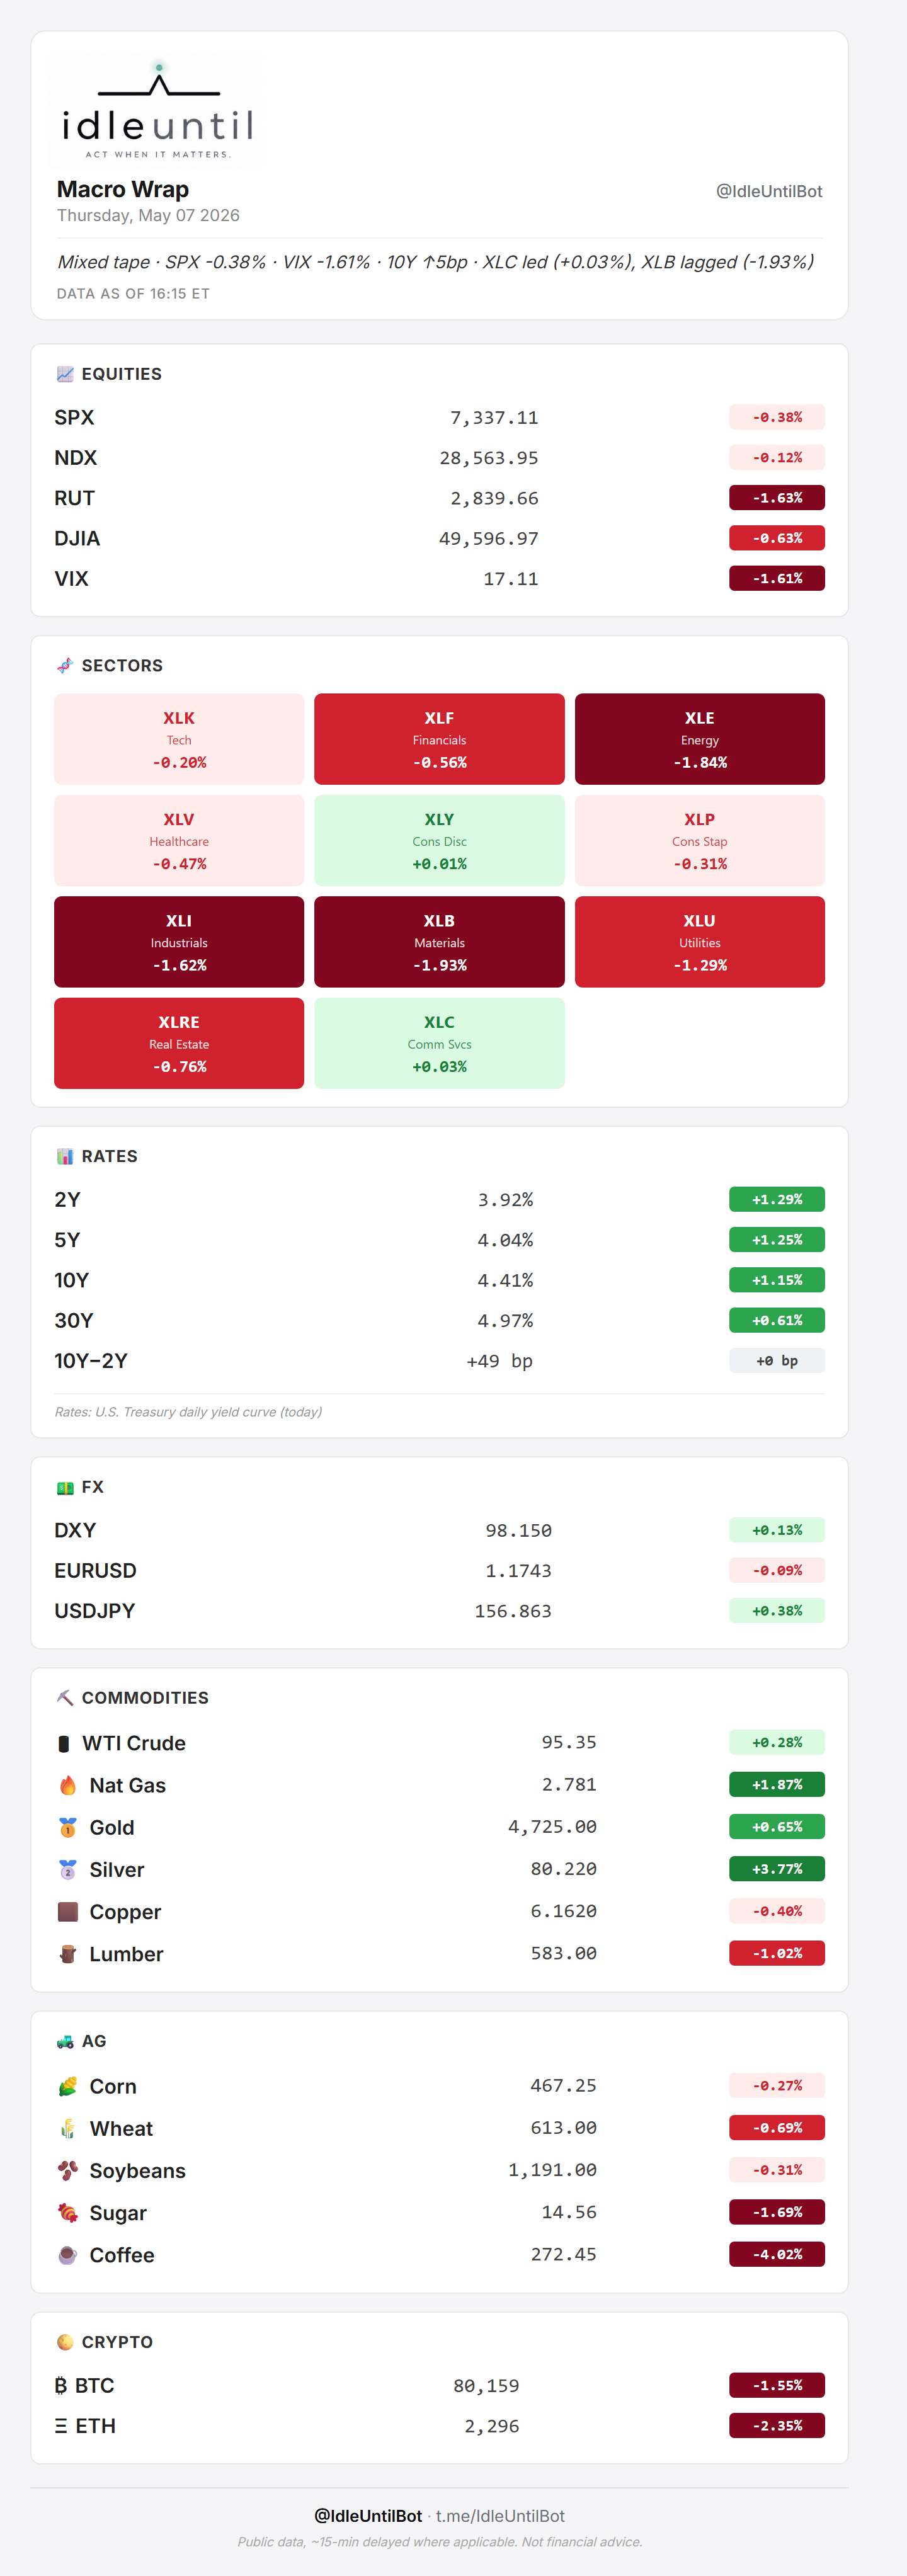
Task: Click the Nat Gas flame icon
Action: coord(67,1785)
